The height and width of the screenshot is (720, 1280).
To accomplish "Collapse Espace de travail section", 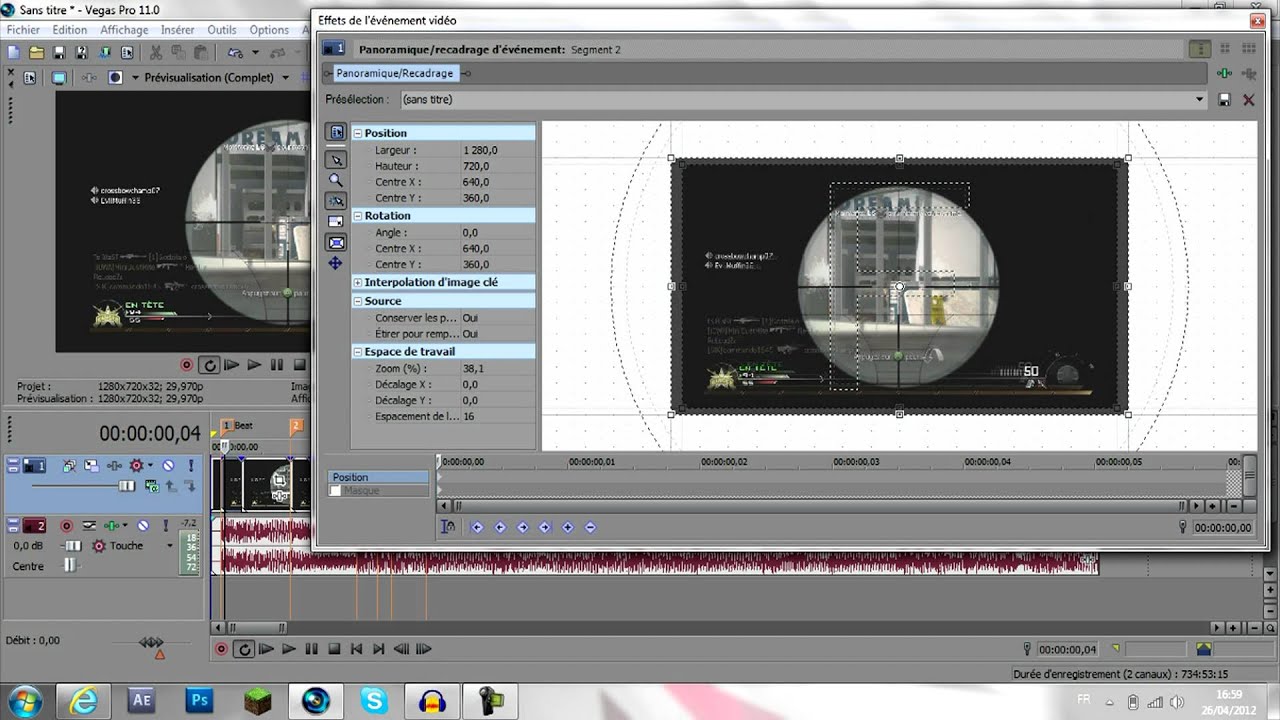I will point(358,352).
